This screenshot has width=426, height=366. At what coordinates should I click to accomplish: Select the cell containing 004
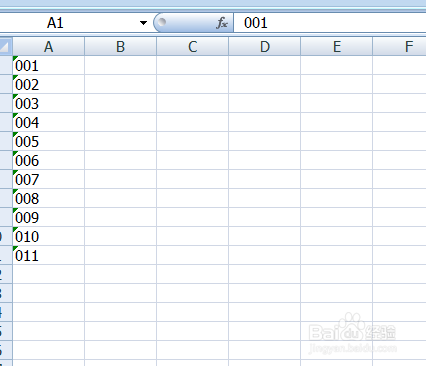[48, 122]
